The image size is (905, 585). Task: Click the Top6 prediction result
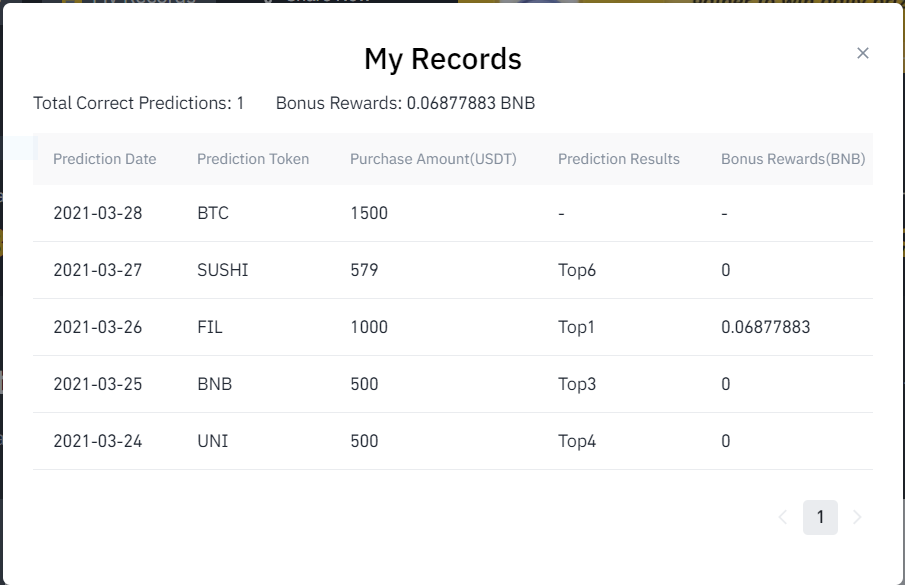pos(577,270)
